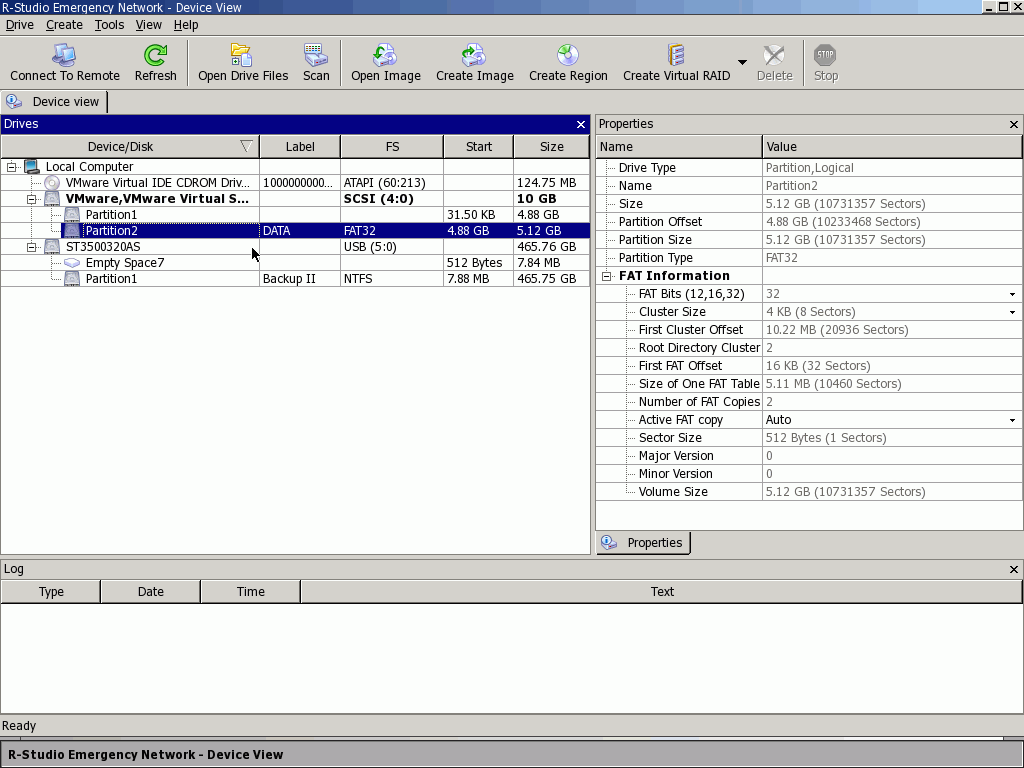
Task: Select the Properties tab label
Action: point(654,543)
